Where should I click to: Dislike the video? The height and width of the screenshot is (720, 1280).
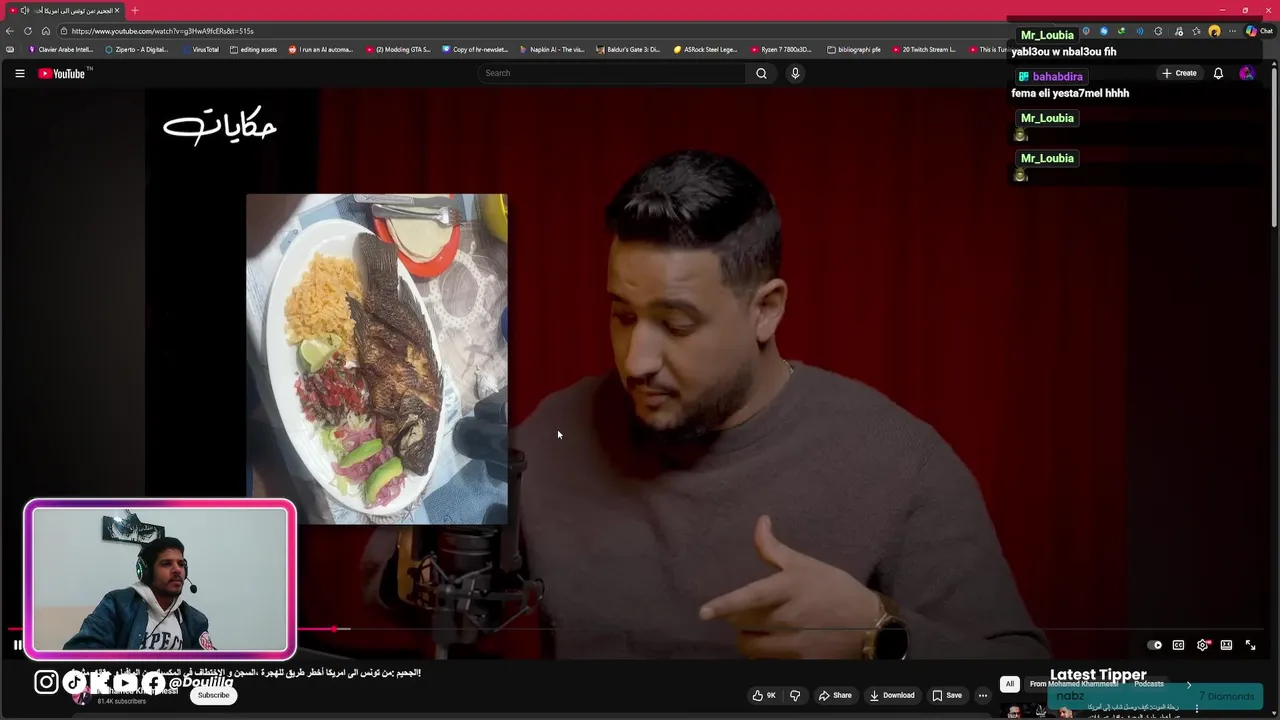coord(795,695)
